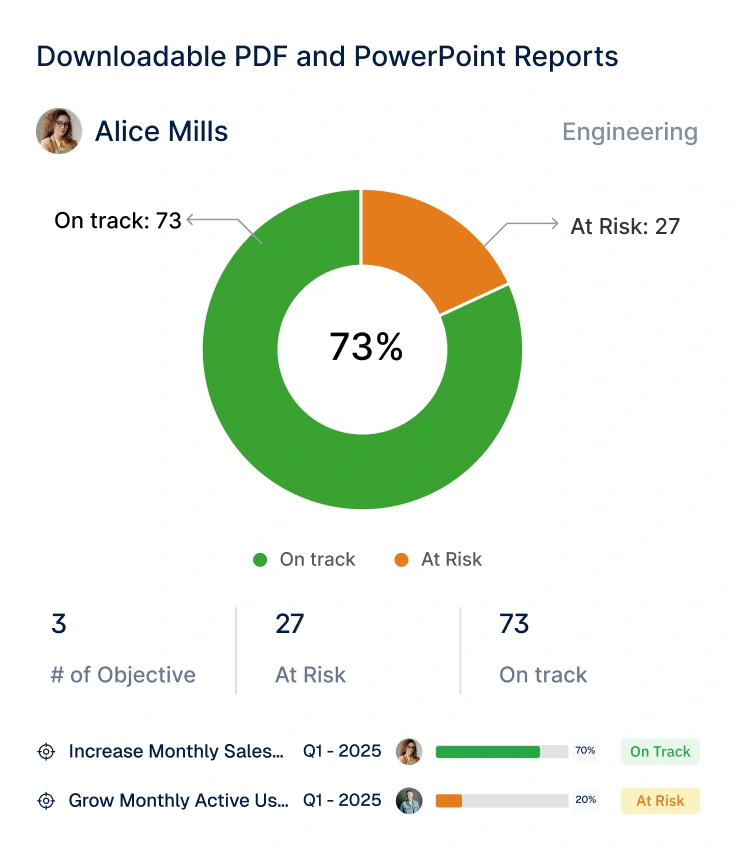Click Alice Mills profile avatar

coord(59,131)
